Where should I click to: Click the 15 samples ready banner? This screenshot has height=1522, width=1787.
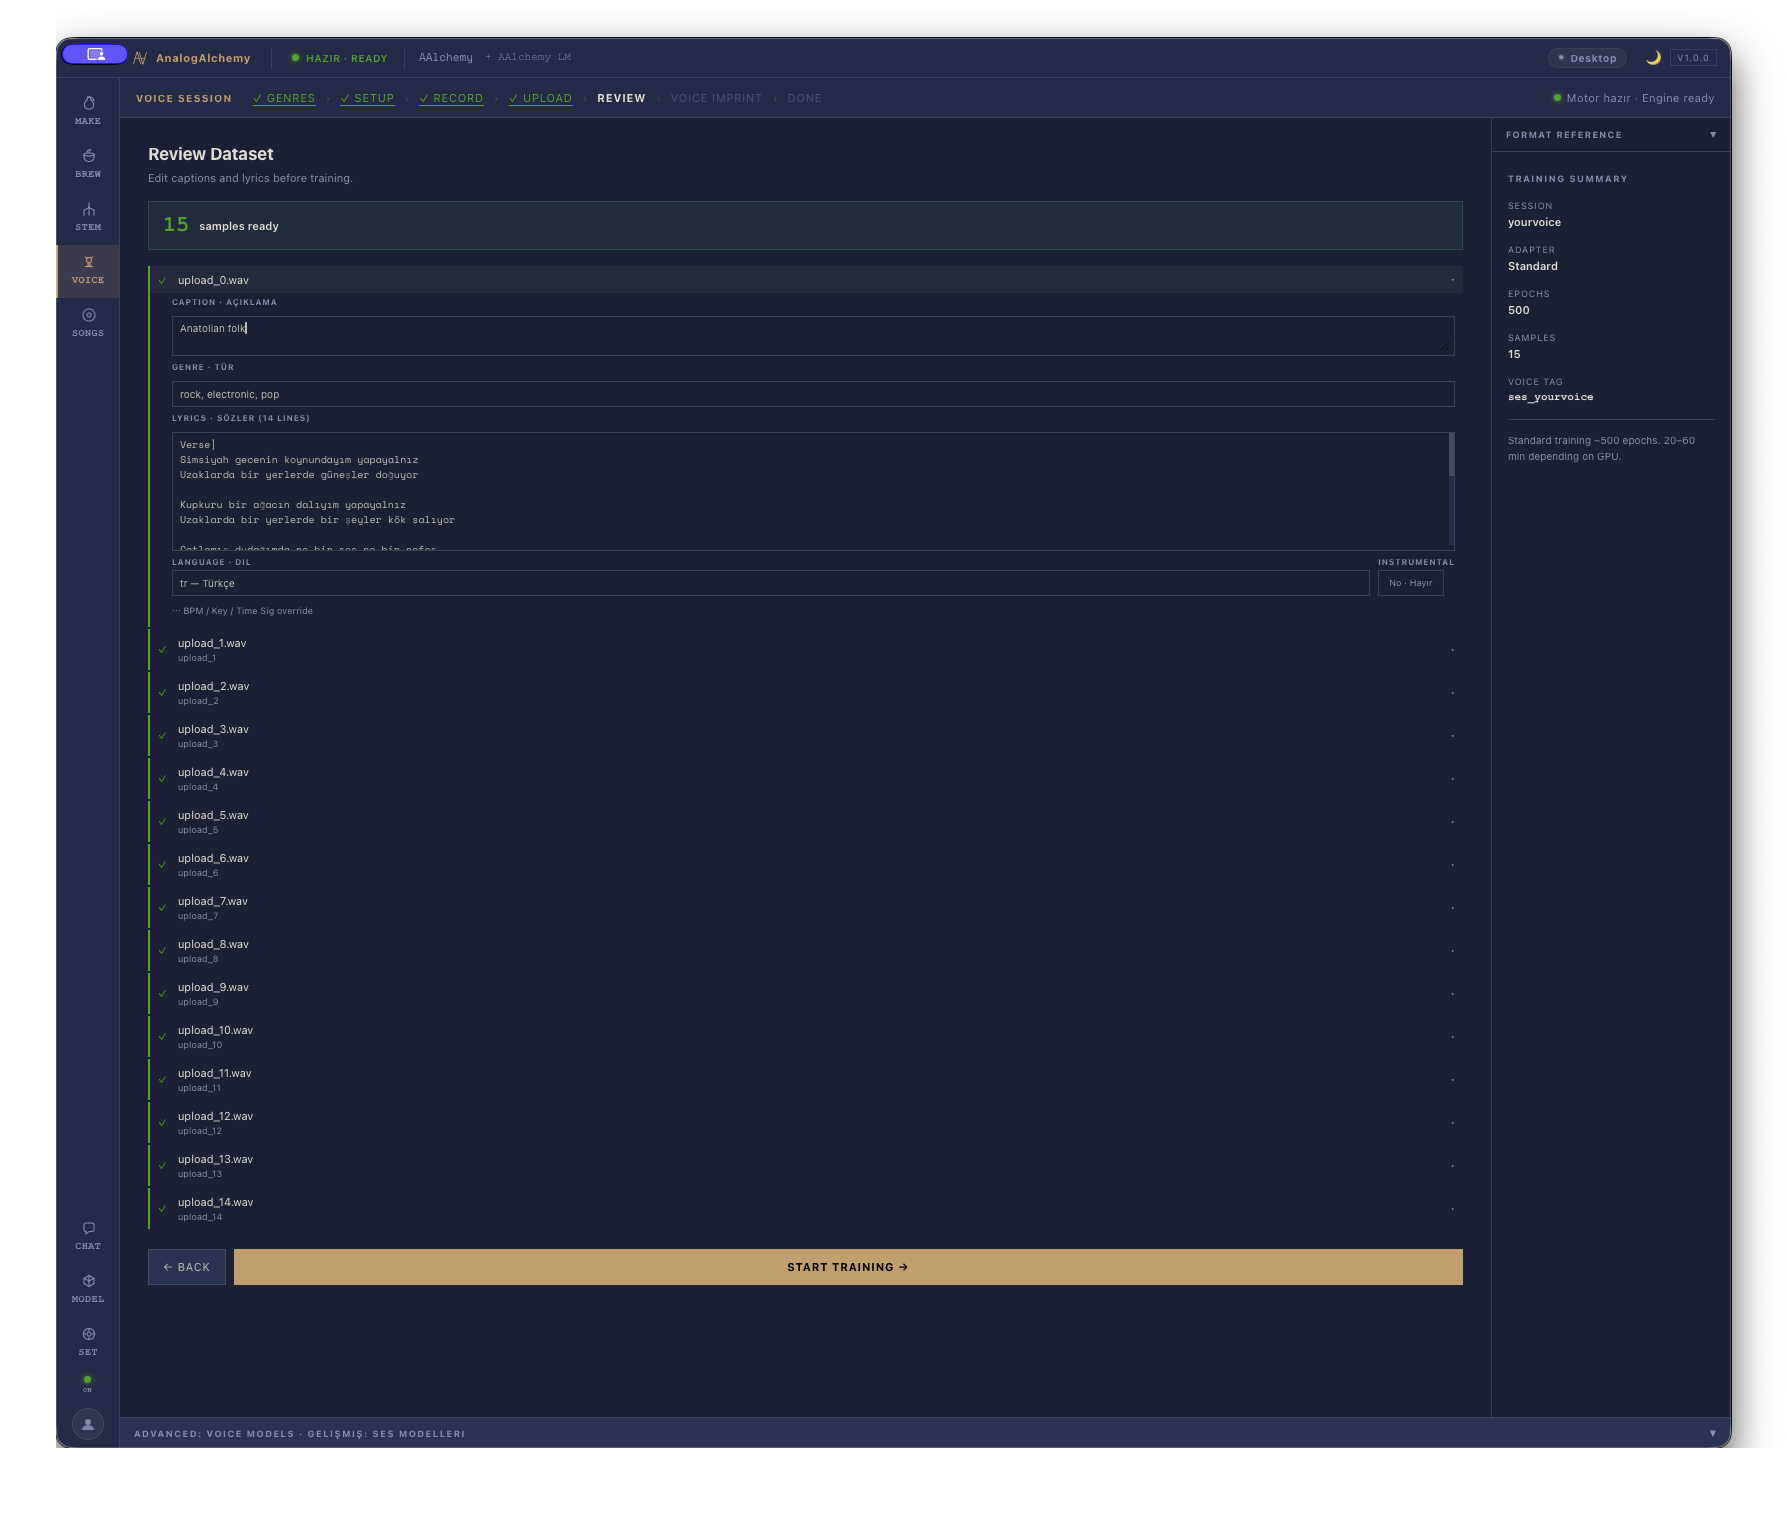805,226
